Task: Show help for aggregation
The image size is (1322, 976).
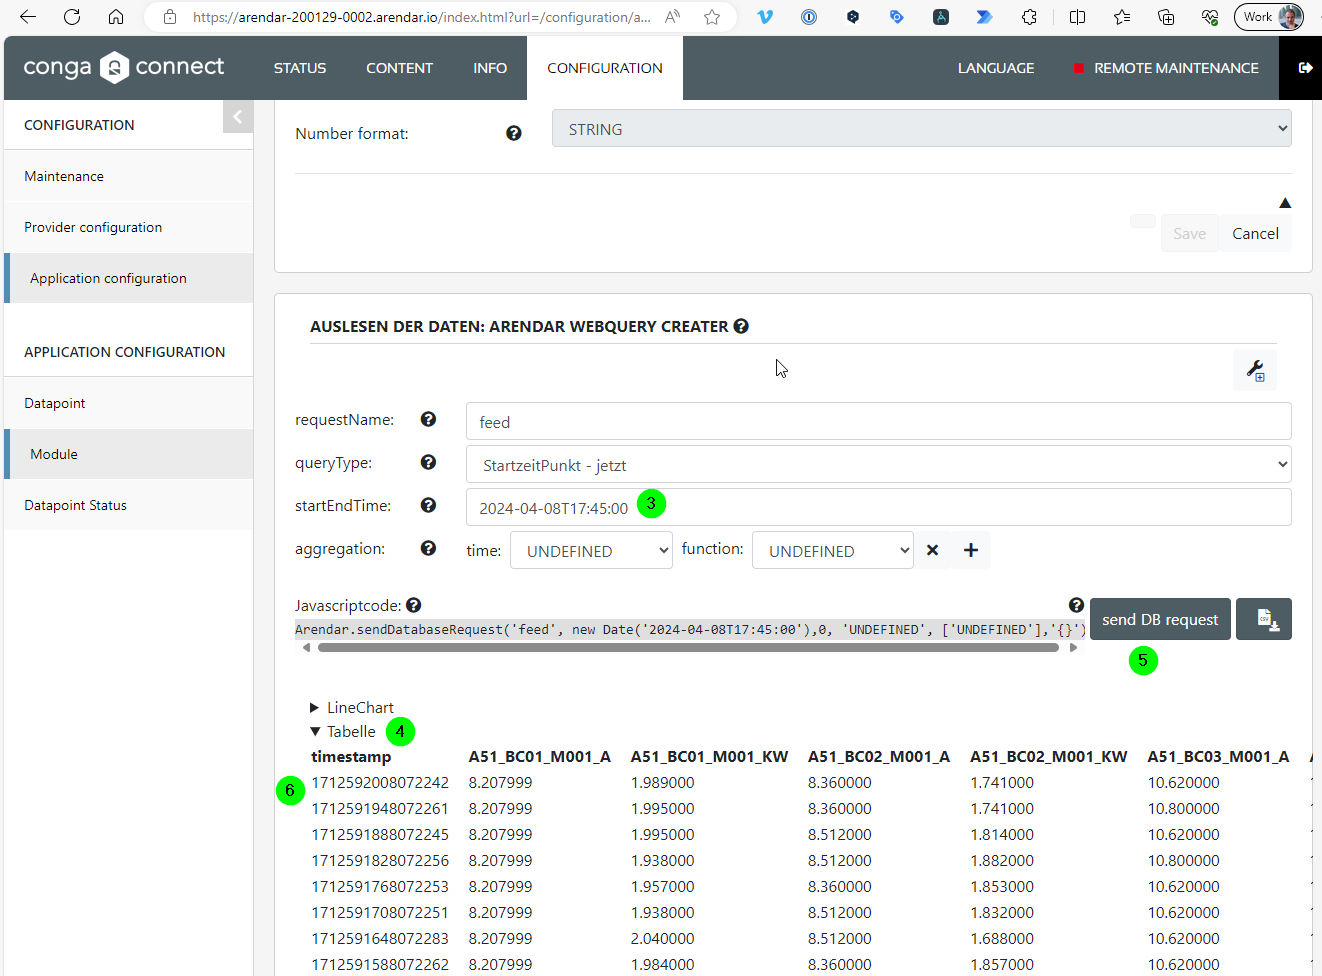Action: coord(428,548)
